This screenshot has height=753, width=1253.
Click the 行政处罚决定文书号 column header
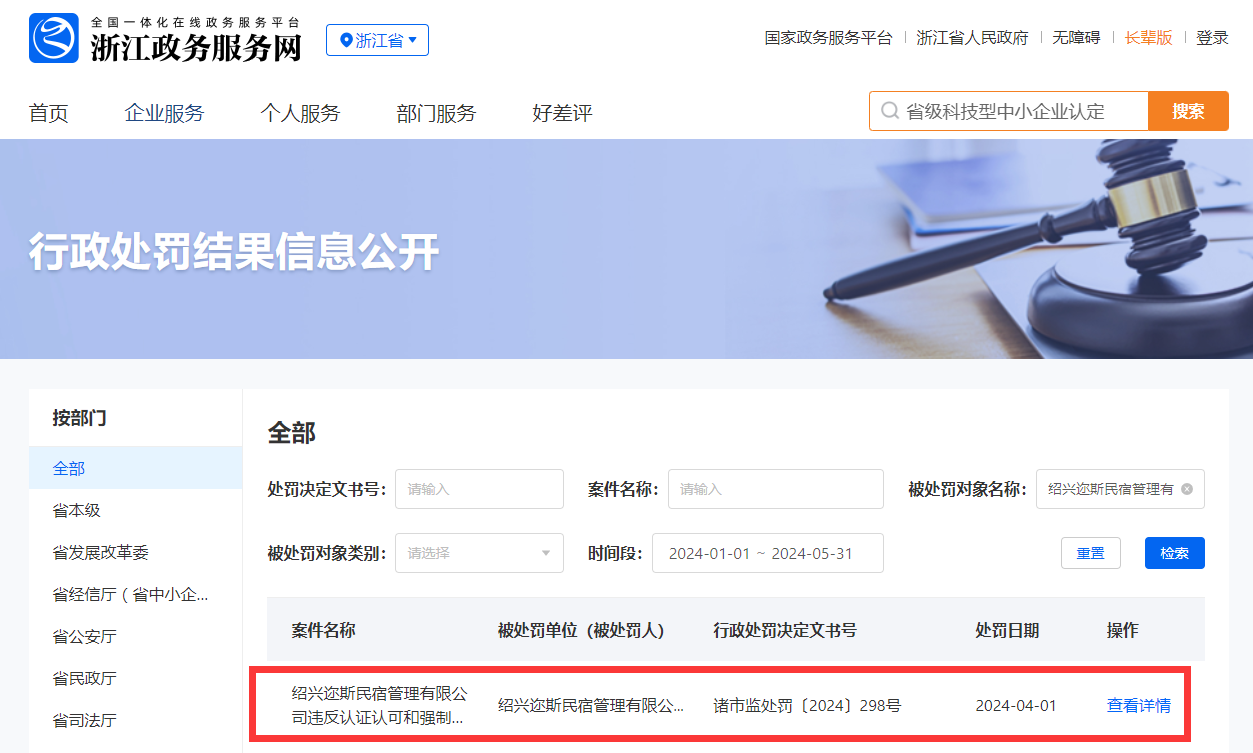[785, 630]
